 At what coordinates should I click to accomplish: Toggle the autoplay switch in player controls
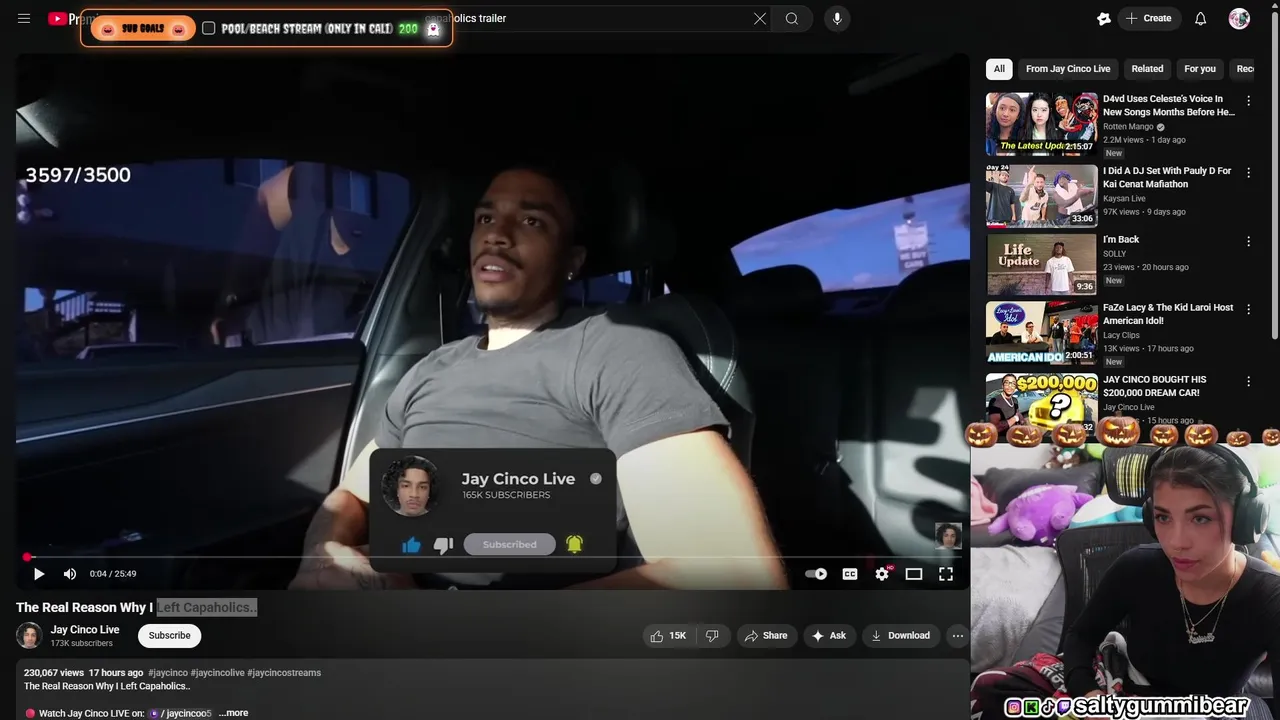816,574
